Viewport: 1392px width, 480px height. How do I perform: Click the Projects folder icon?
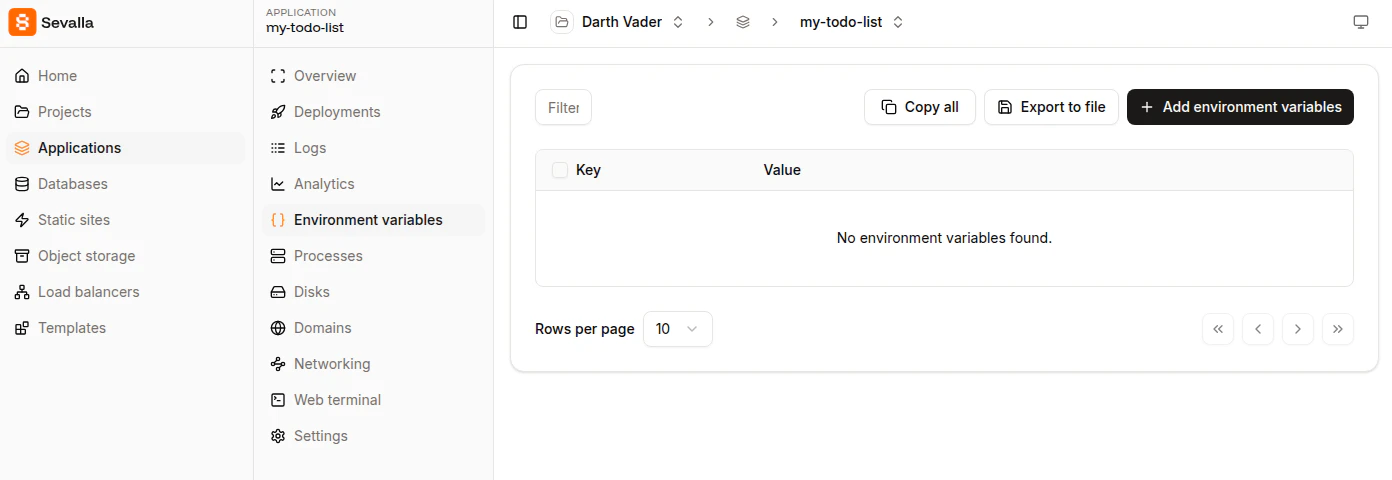tap(22, 112)
